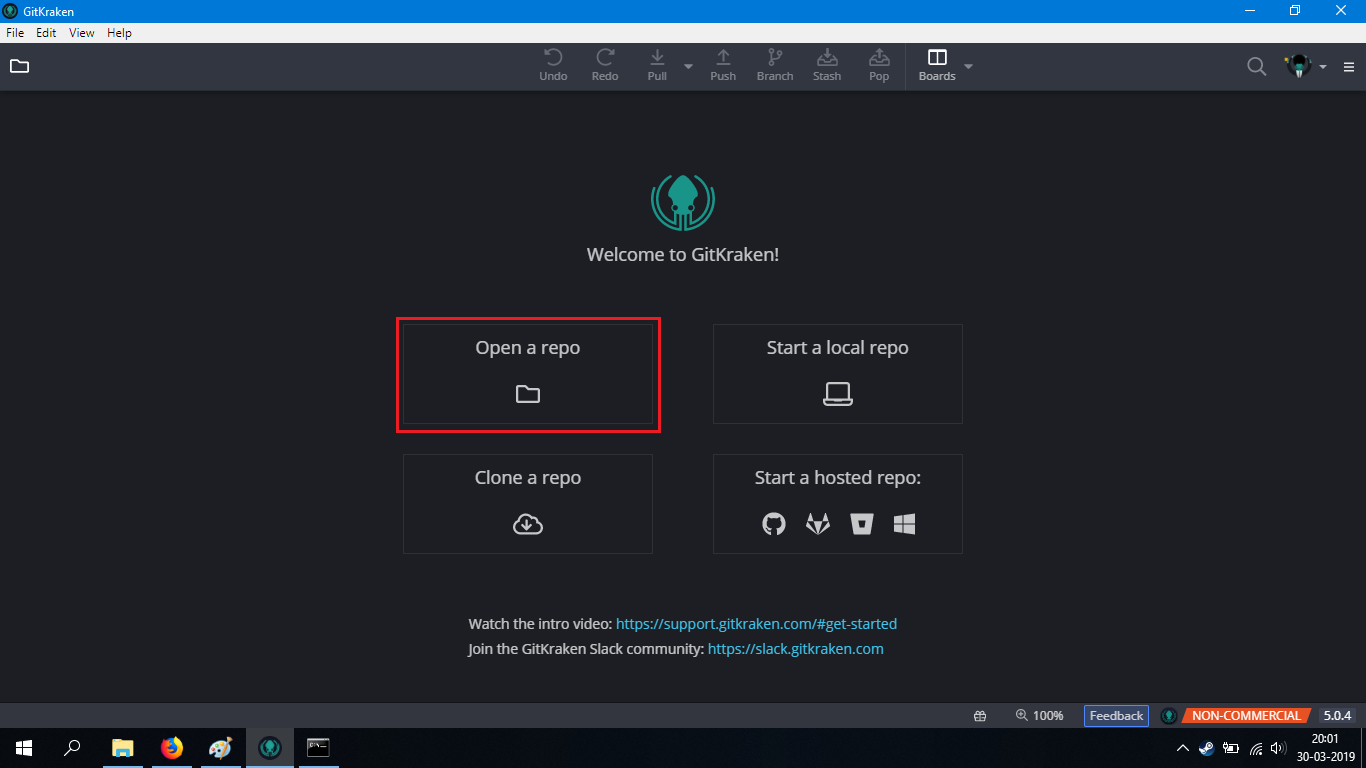Open the Paint app from taskbar
1366x768 pixels.
point(220,748)
